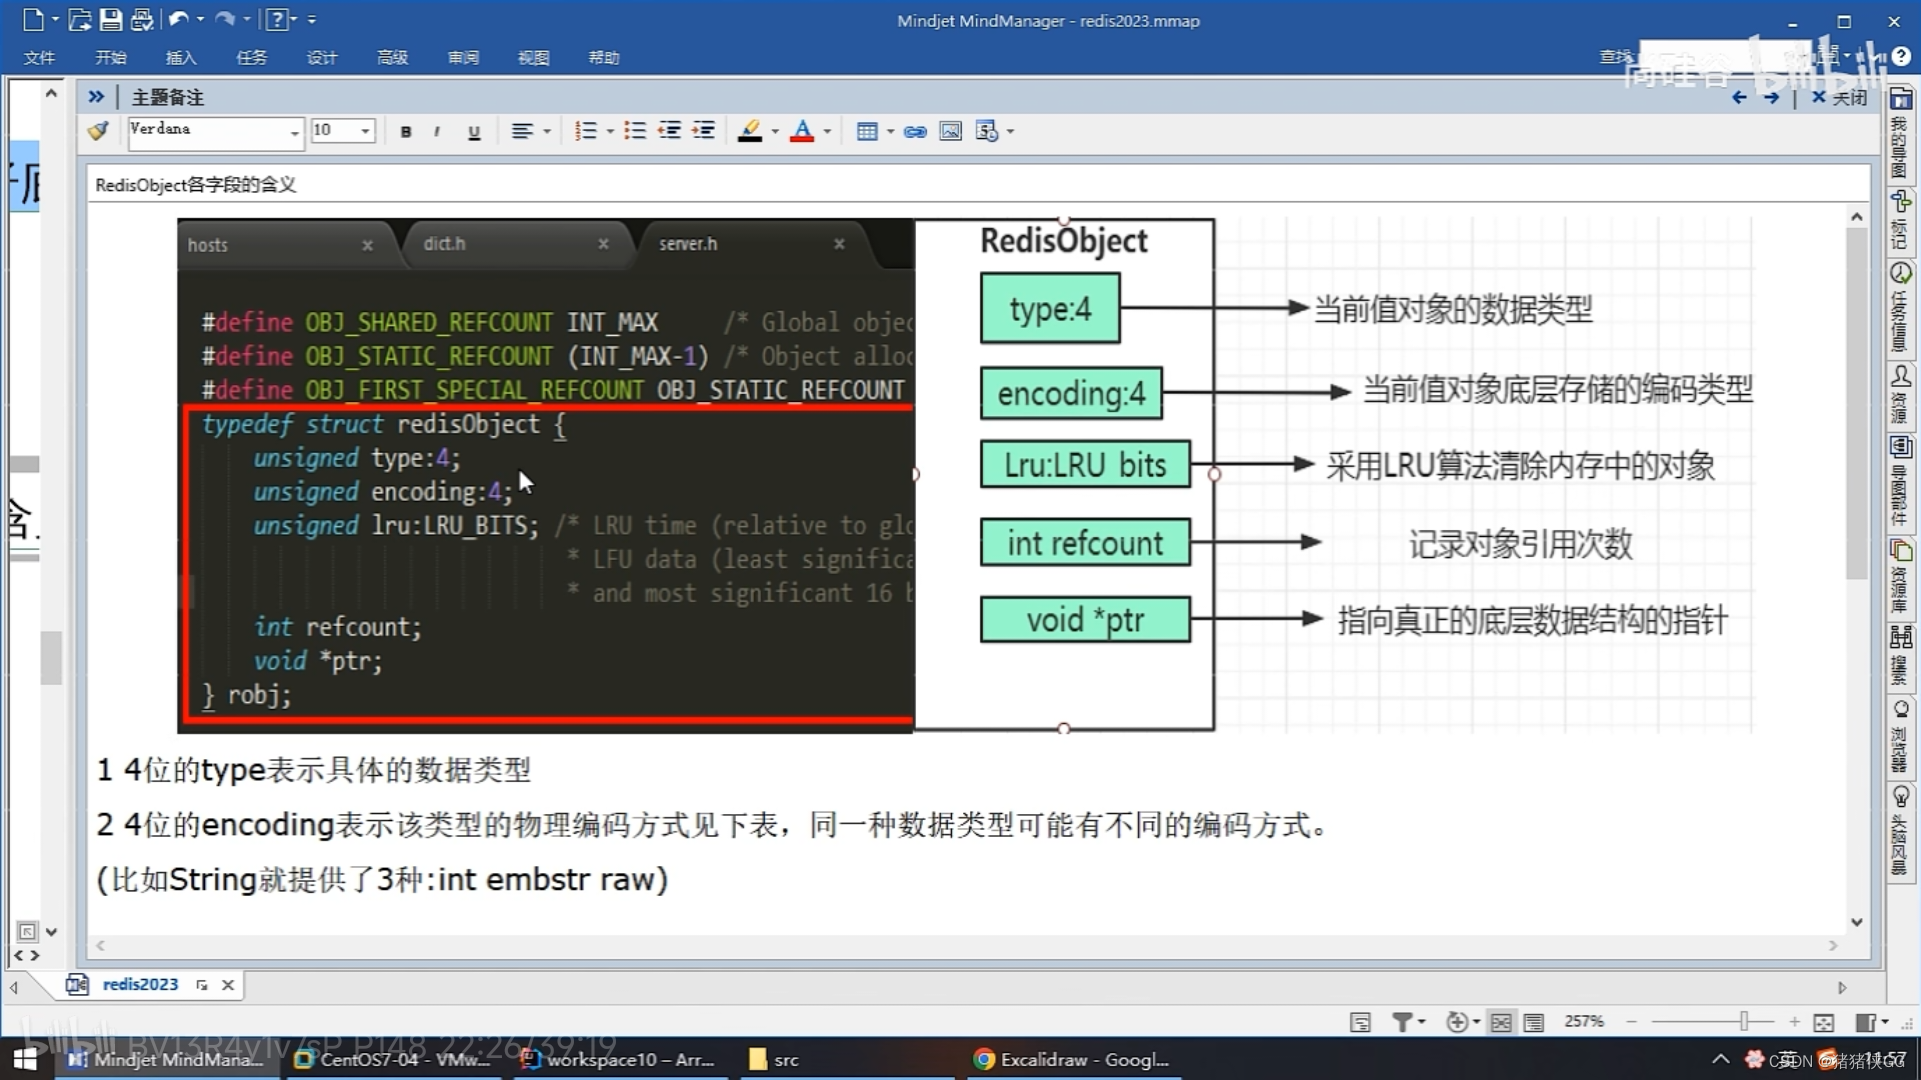This screenshot has width=1921, height=1080.
Task: Apply the red font color swatch
Action: pos(802,131)
